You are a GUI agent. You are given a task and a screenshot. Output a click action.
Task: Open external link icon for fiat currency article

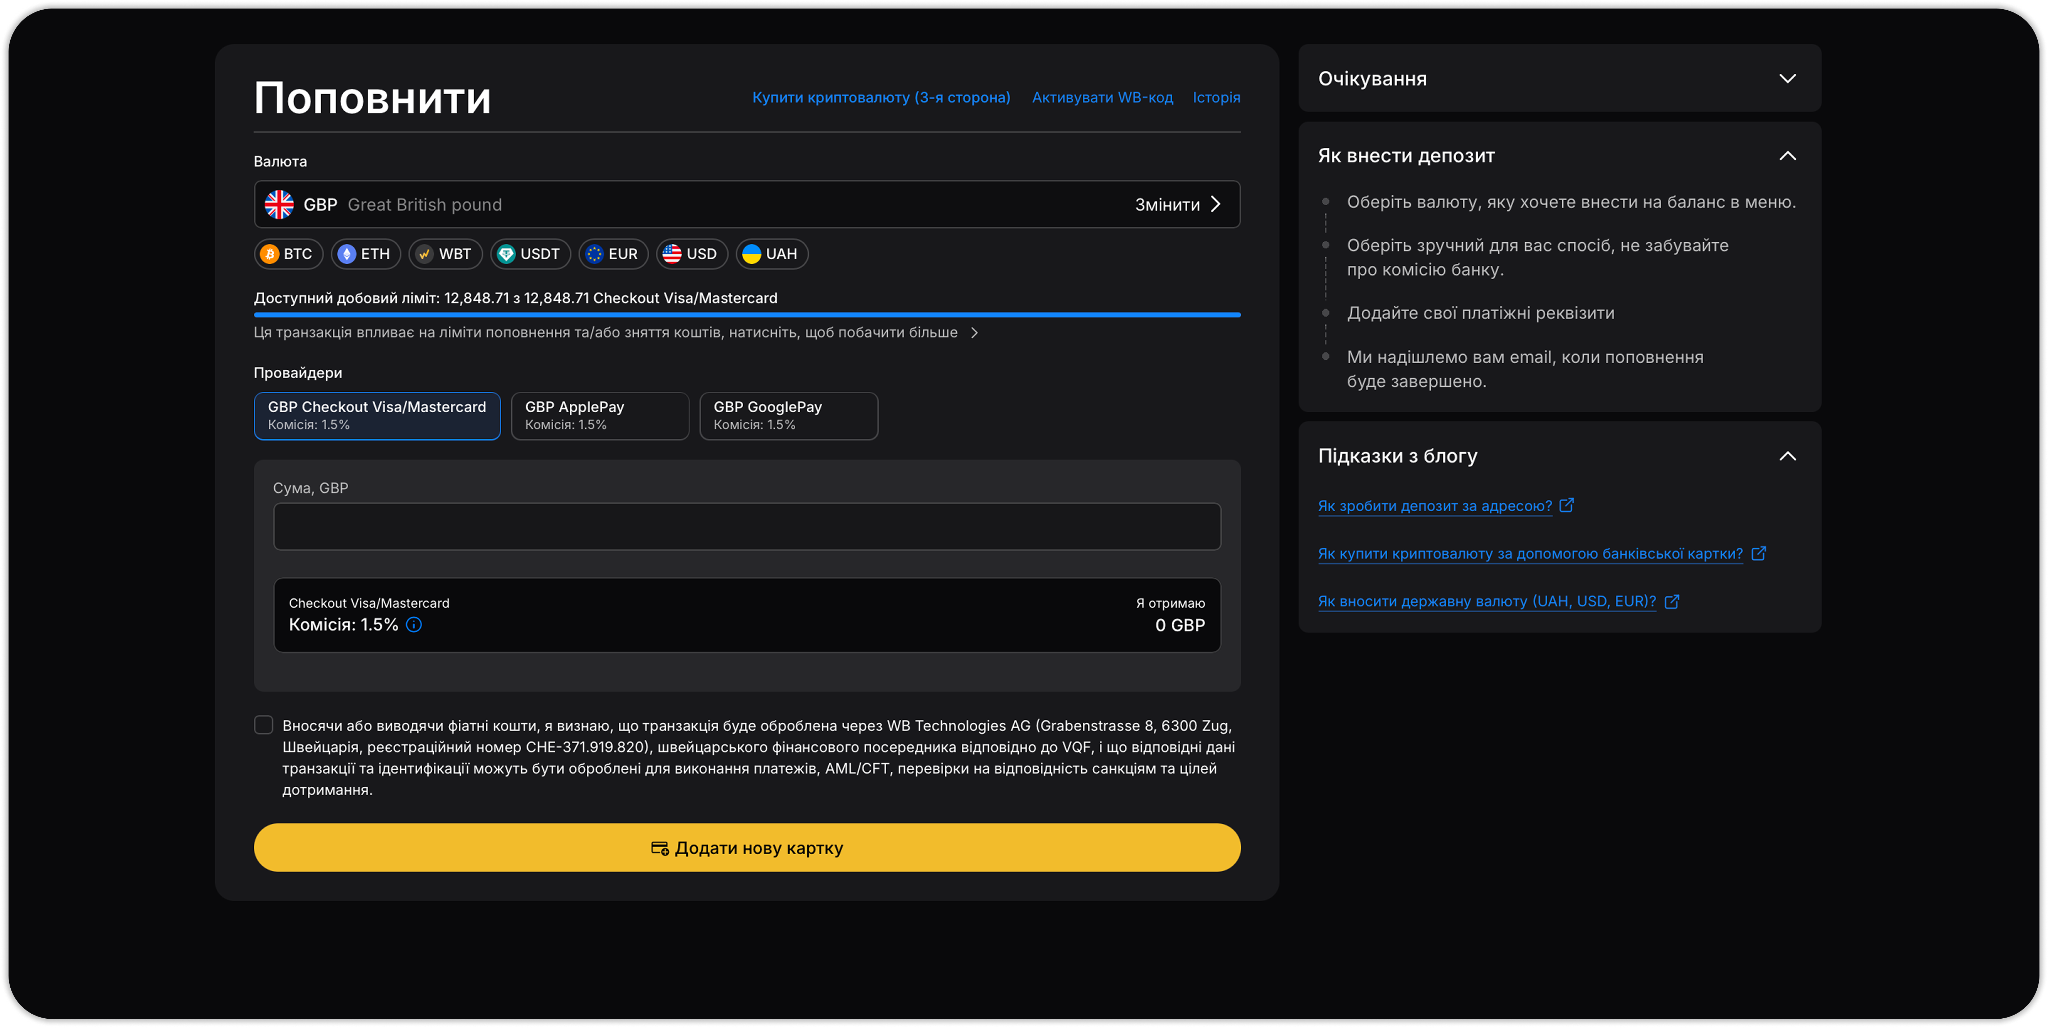coord(1672,601)
